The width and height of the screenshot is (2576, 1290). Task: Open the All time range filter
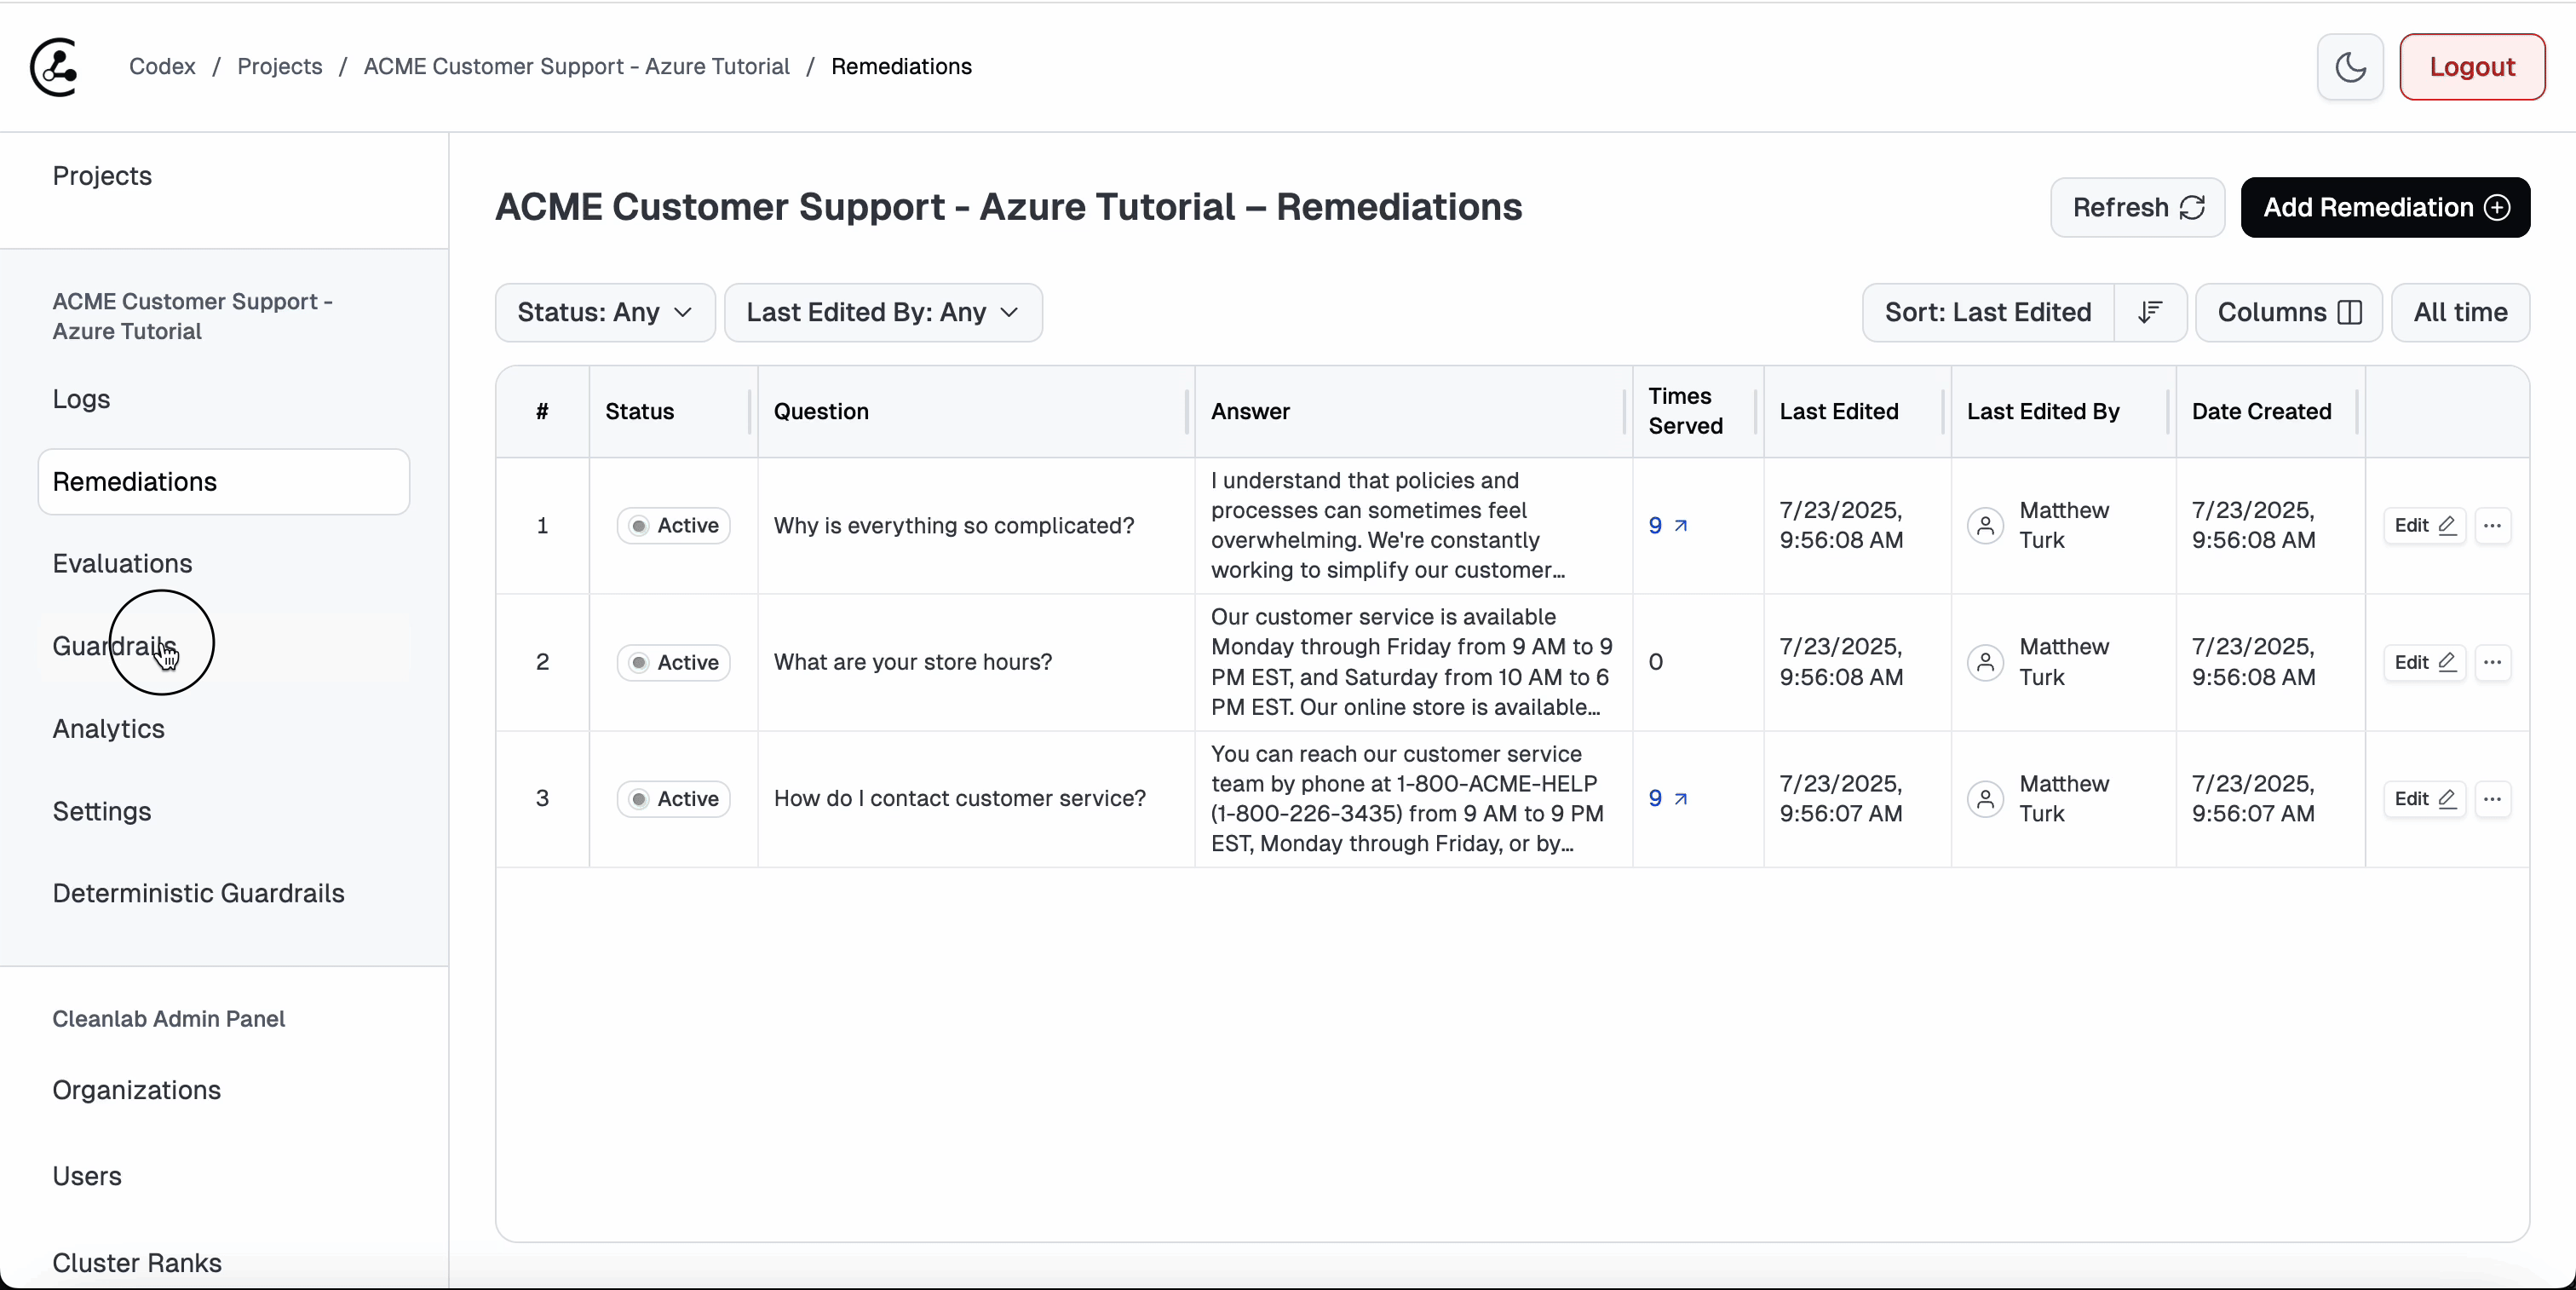point(2460,312)
